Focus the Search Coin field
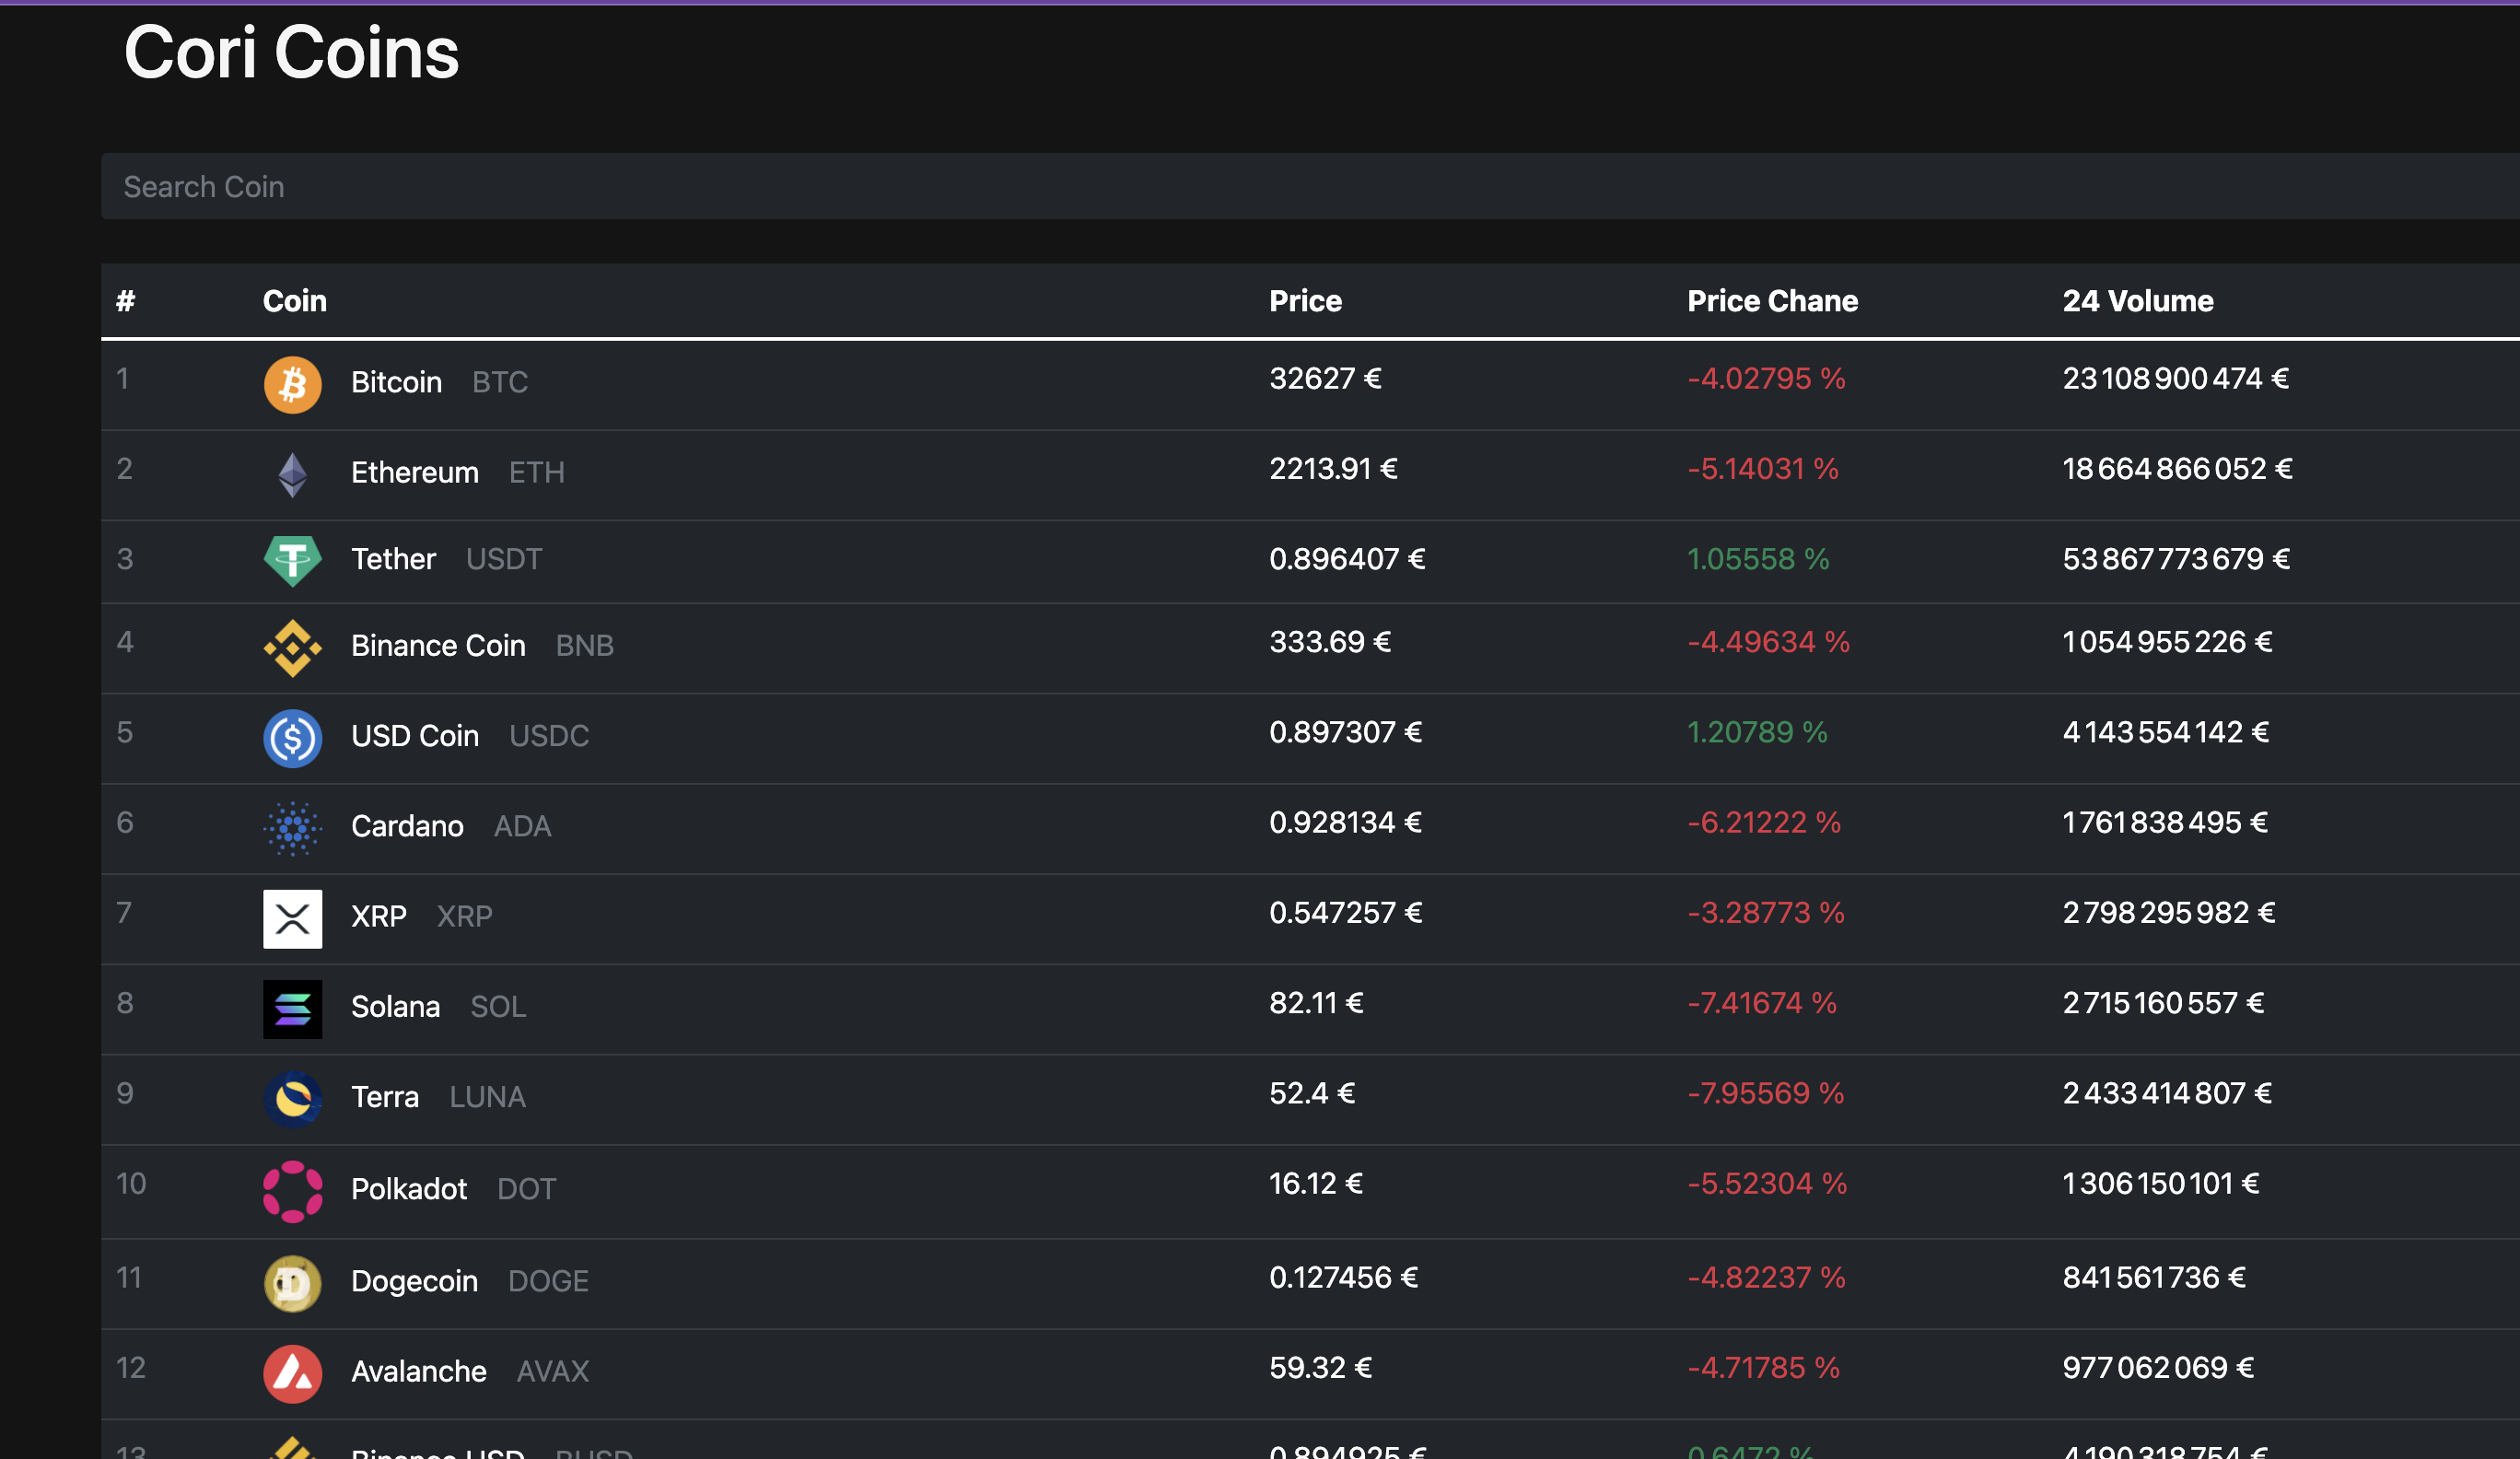 tap(1300, 187)
